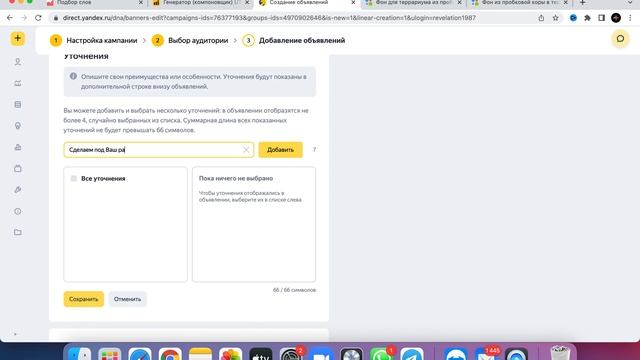This screenshot has width=640, height=360.
Task: Open the folder sidebar icon
Action: tap(18, 232)
